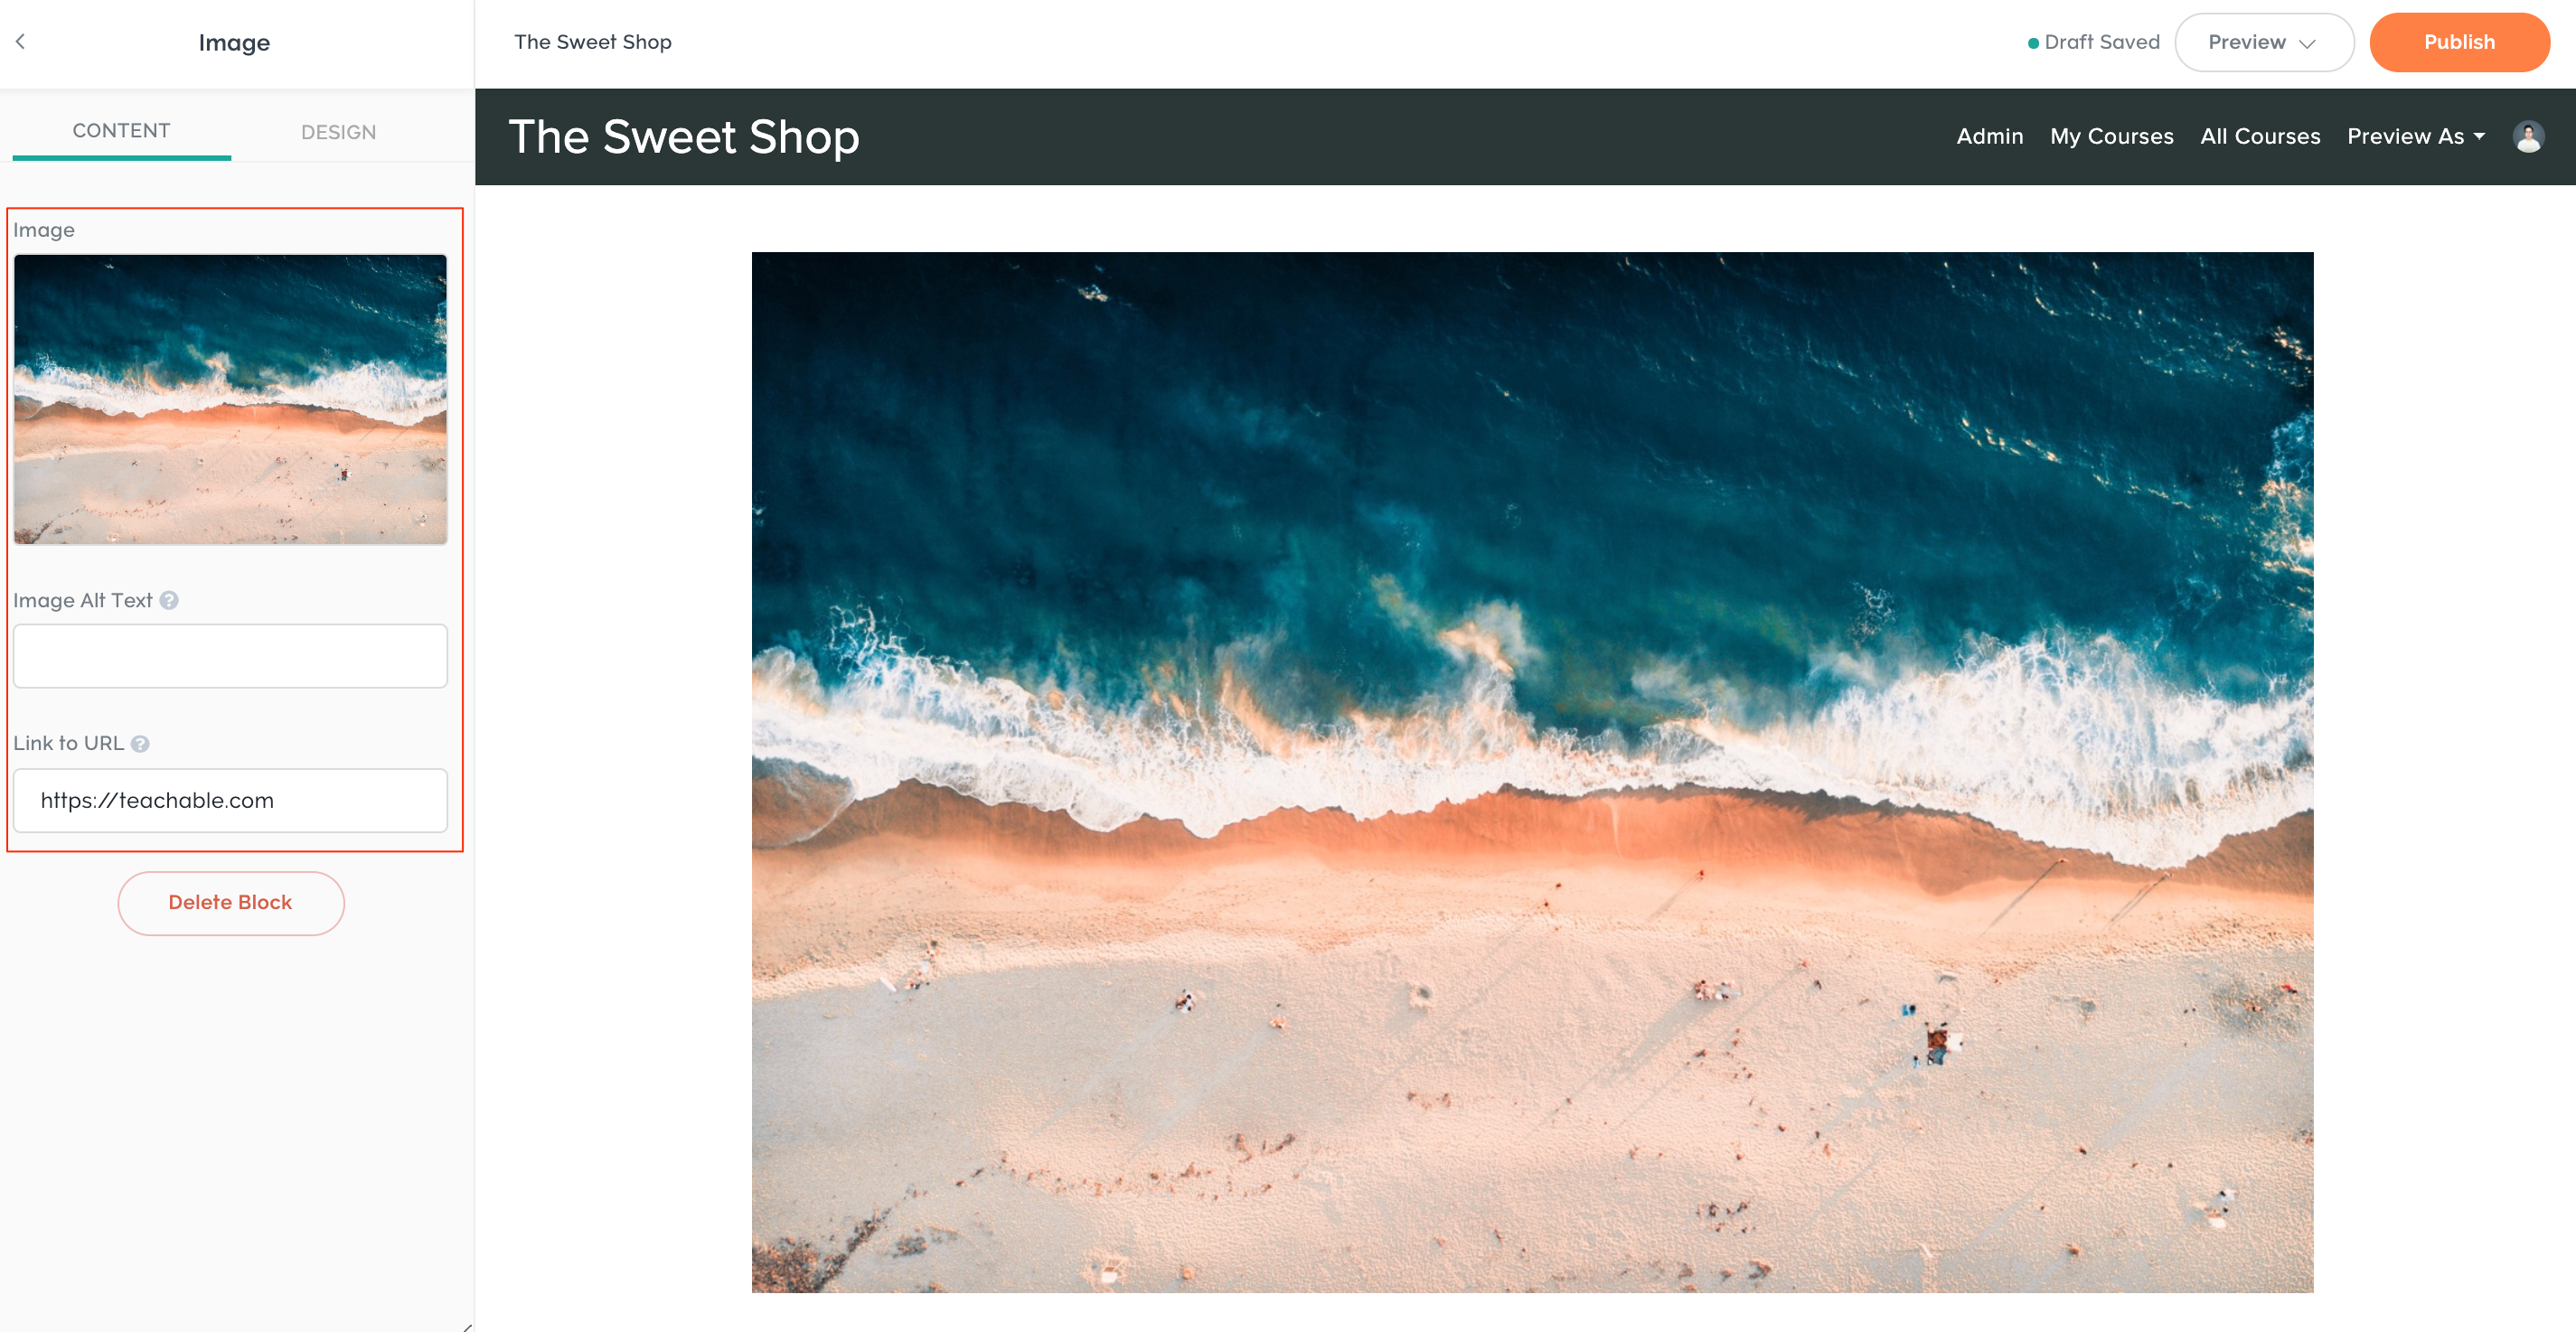Open Image Alt Text help tooltip icon

[169, 600]
